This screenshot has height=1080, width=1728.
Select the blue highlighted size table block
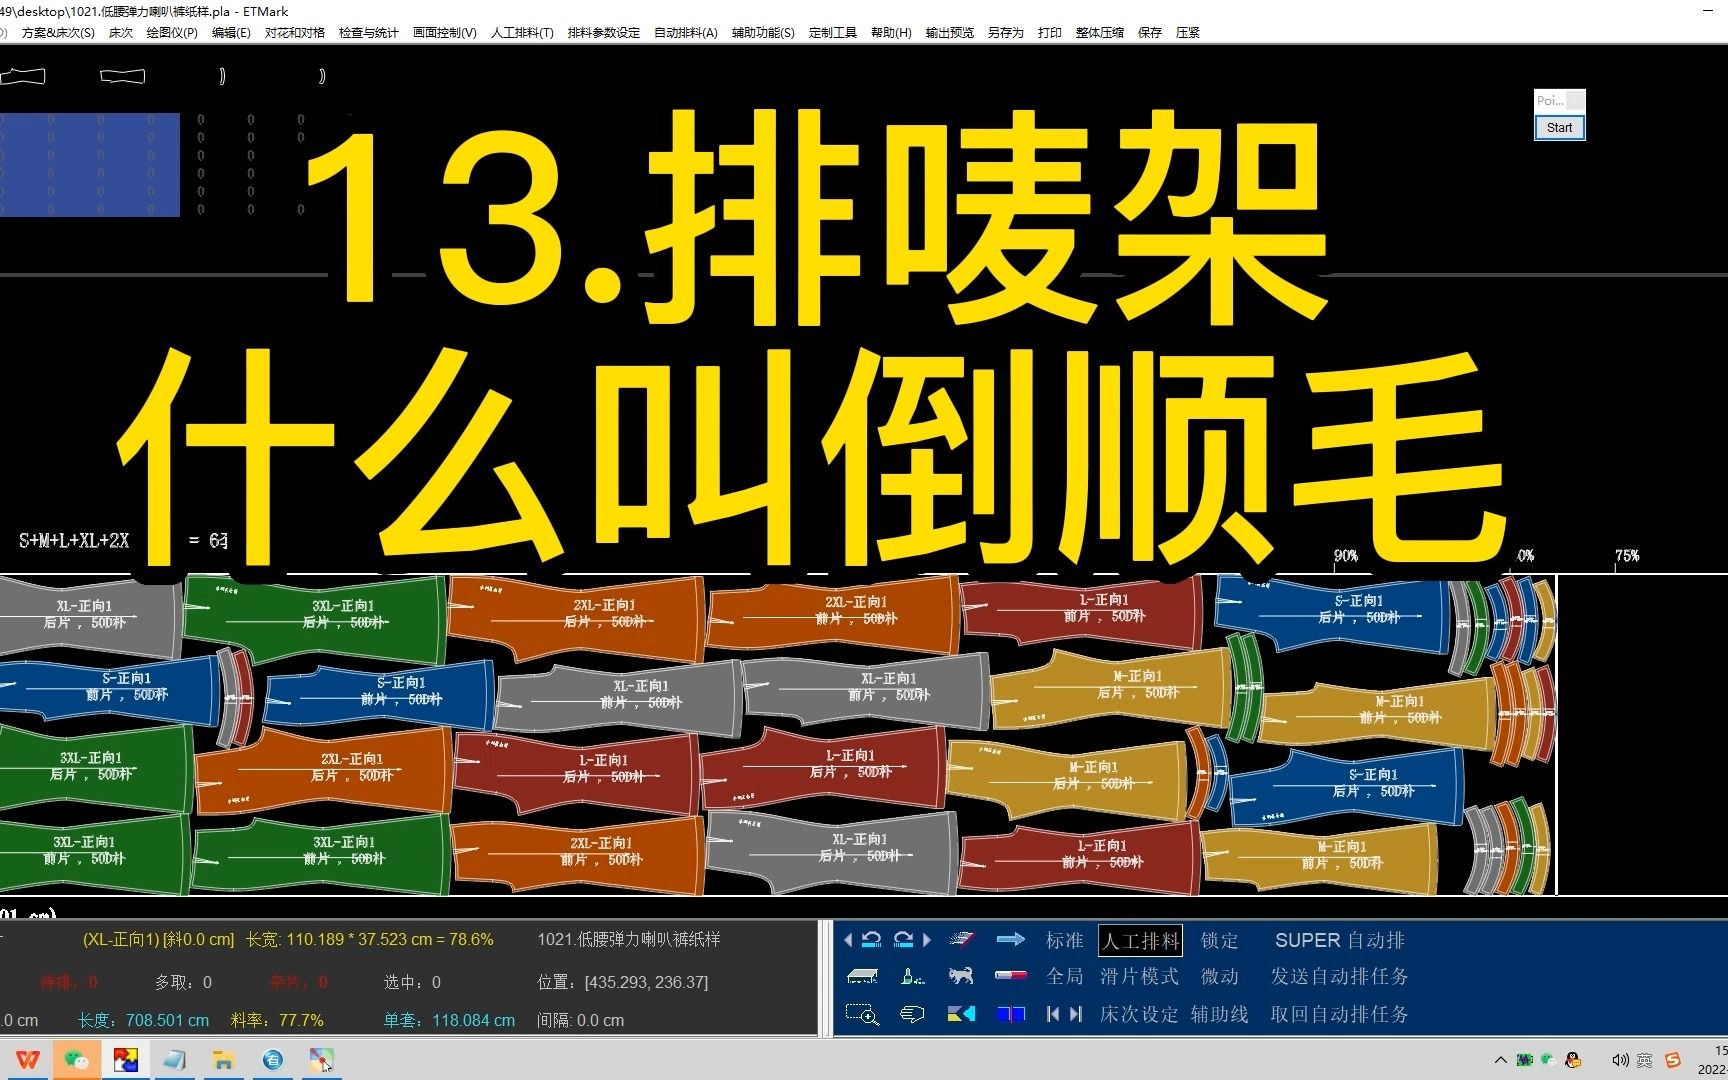90,164
